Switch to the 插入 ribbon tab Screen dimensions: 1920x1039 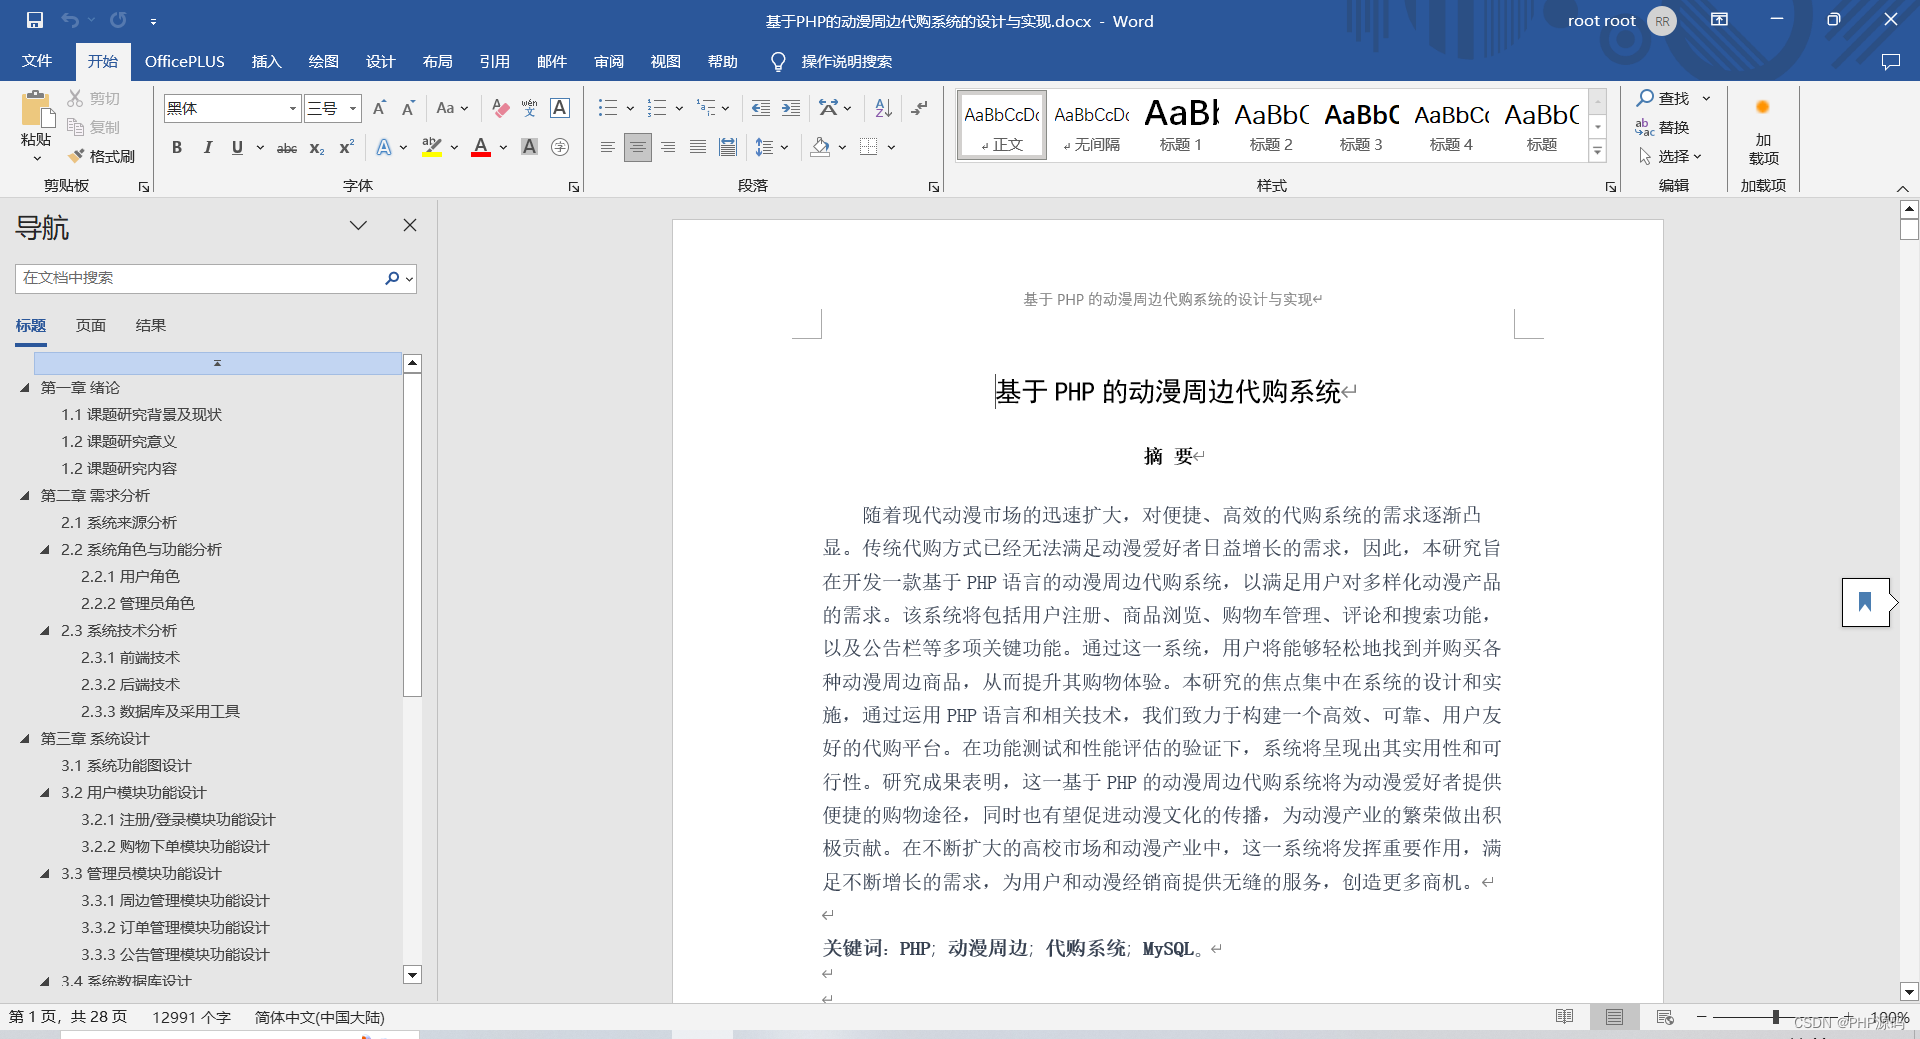click(x=266, y=62)
